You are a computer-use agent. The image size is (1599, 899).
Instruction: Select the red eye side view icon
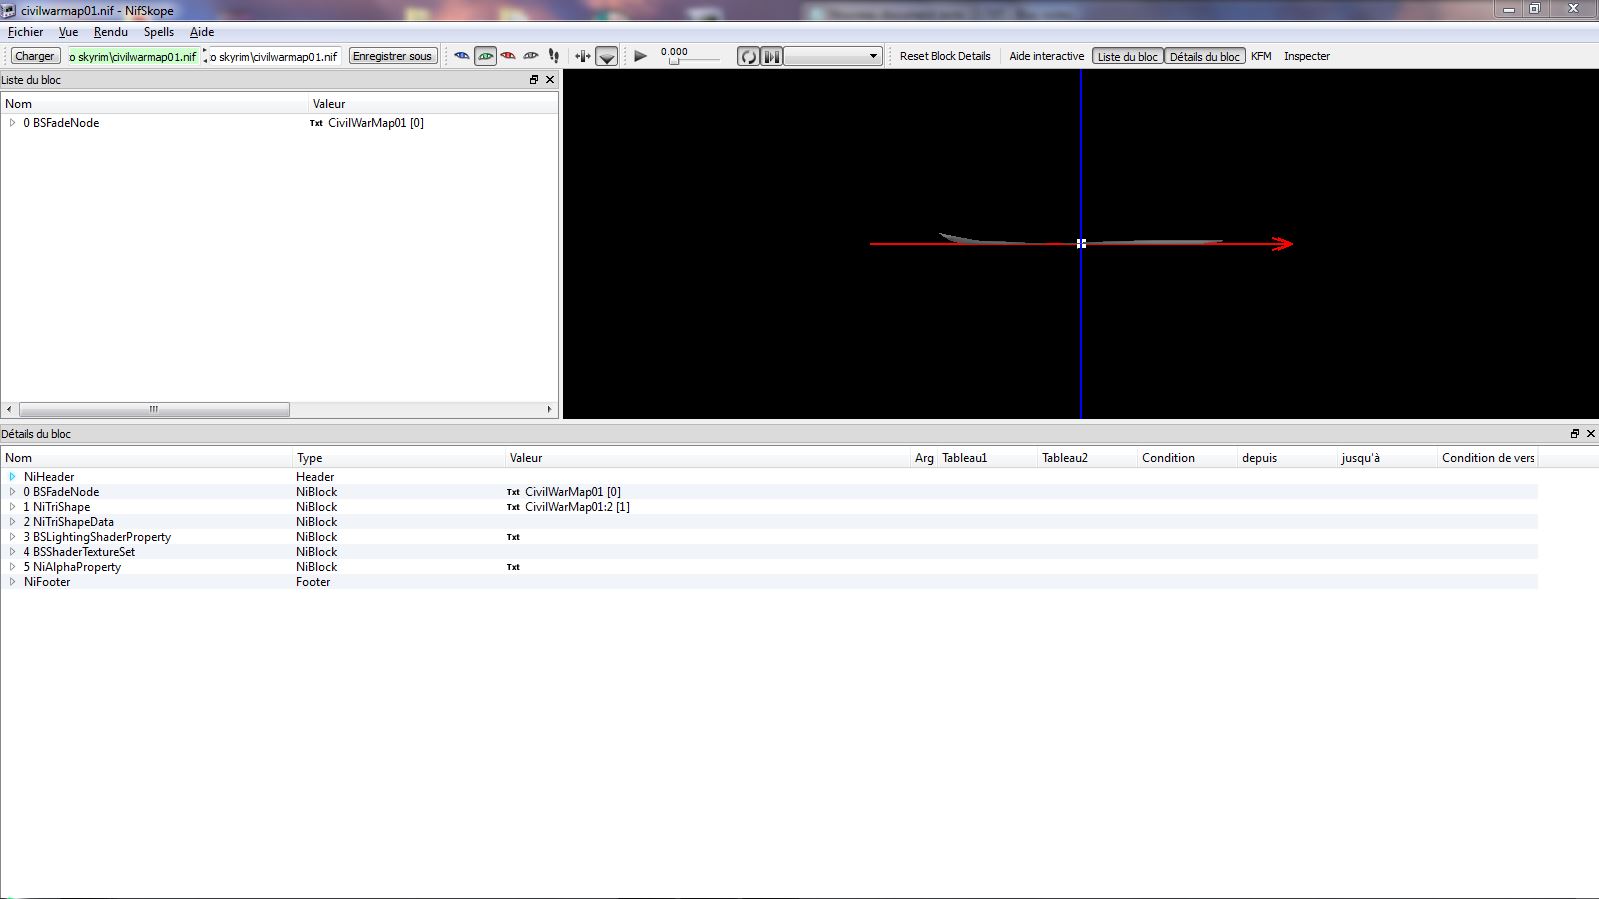click(508, 56)
